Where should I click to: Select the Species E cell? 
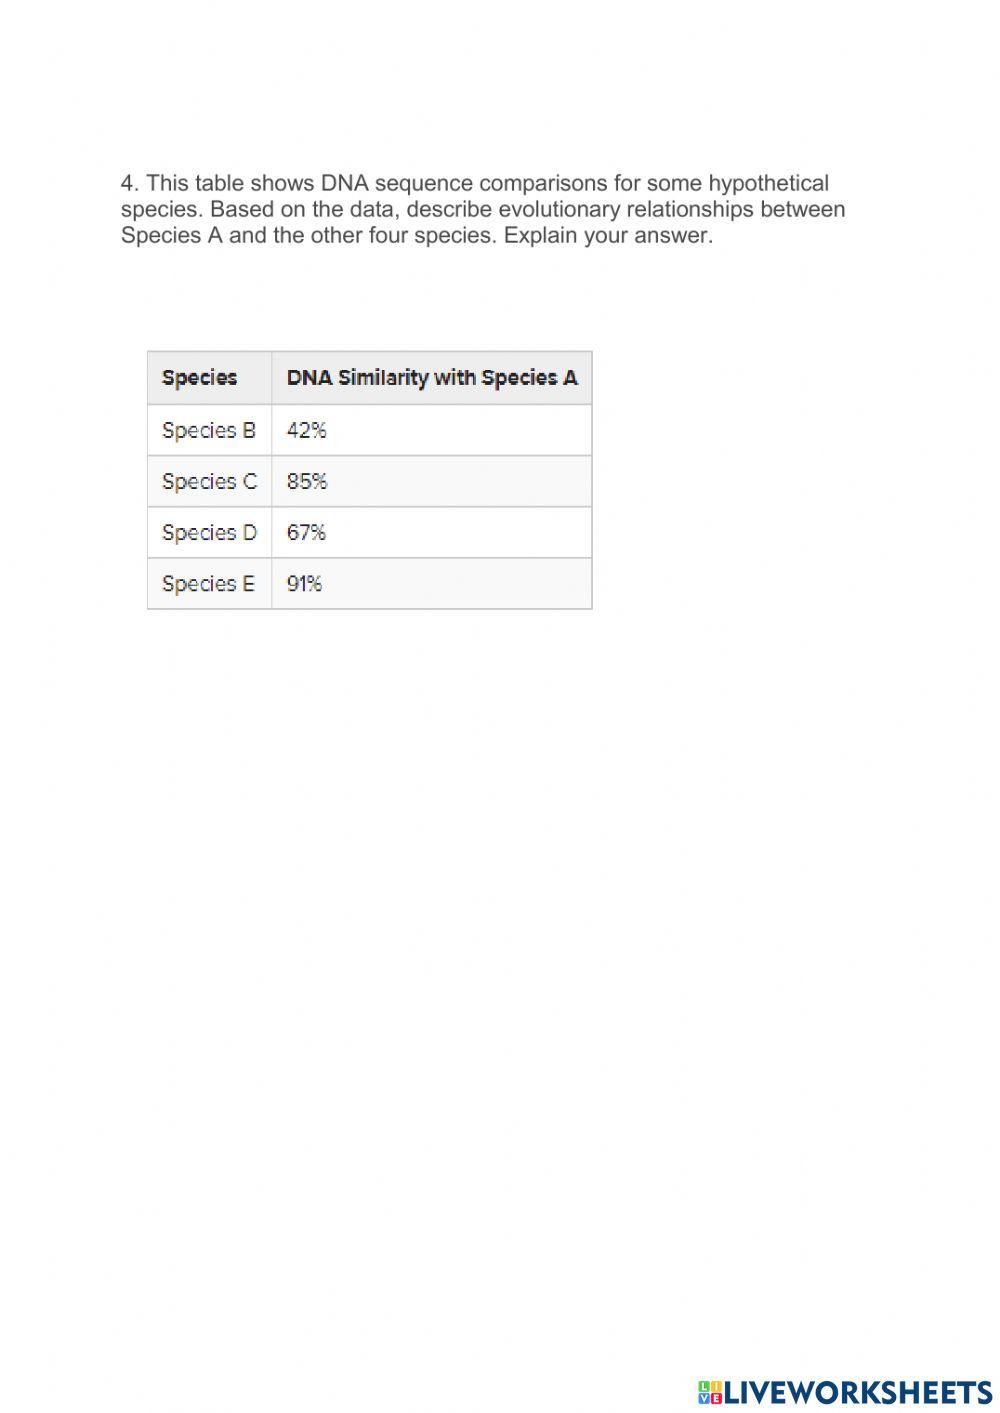(x=209, y=583)
